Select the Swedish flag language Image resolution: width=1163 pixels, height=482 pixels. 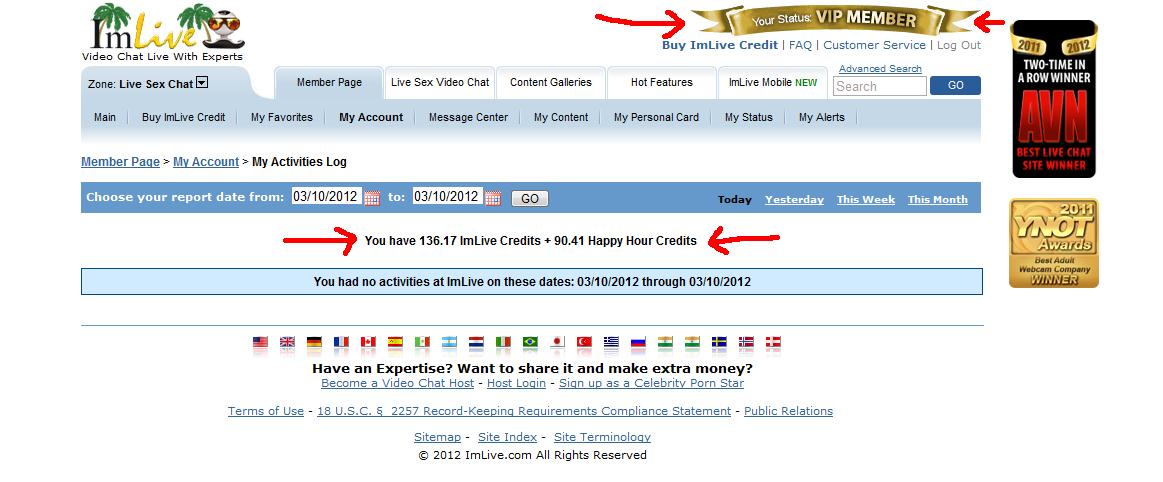click(719, 343)
